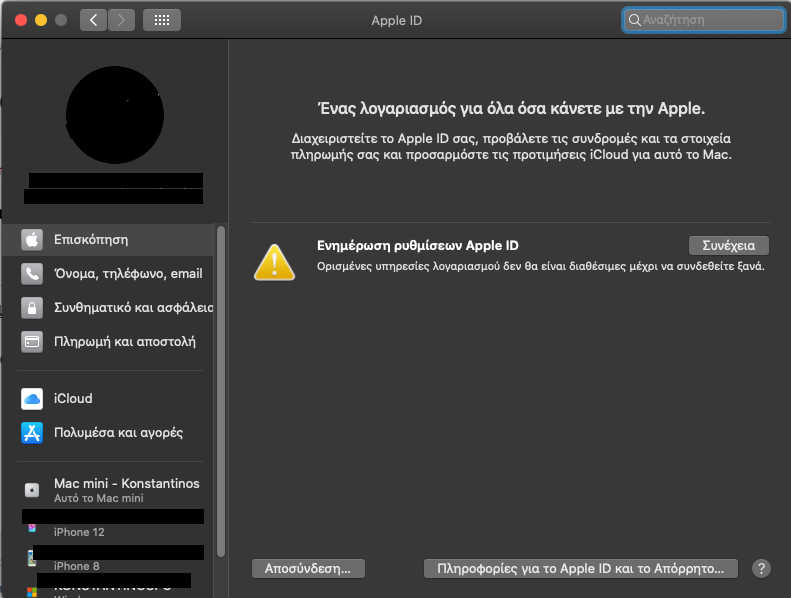The image size is (791, 598).
Task: Click the lock icon for Συνθηματικό και ασφάλεια
Action: click(32, 307)
